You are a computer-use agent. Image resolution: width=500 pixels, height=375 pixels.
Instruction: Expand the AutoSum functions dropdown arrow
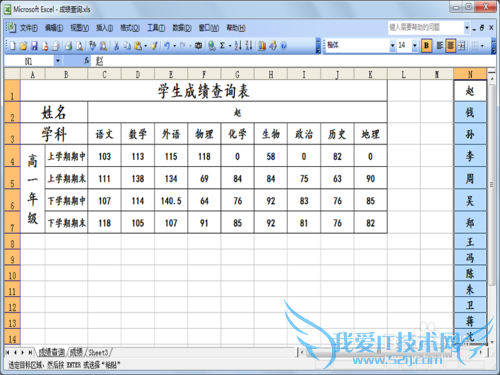point(230,46)
